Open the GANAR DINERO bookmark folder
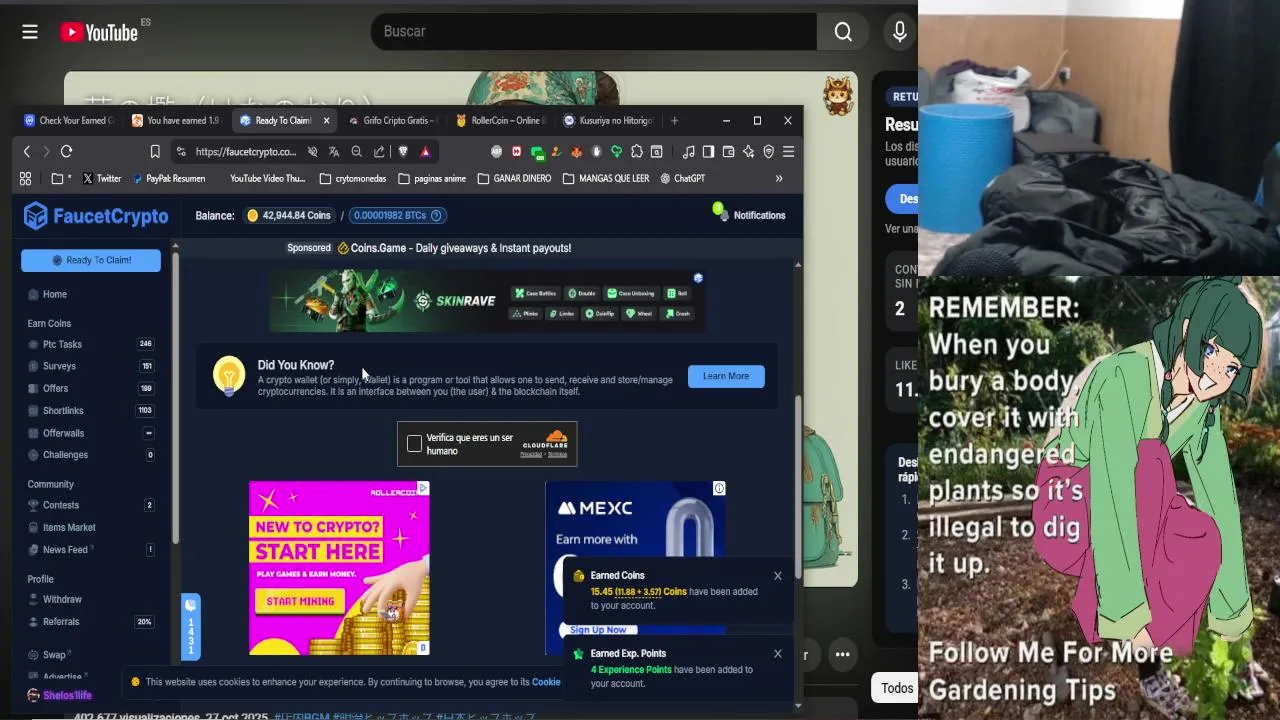Screen dimensions: 1280x720 (514, 179)
